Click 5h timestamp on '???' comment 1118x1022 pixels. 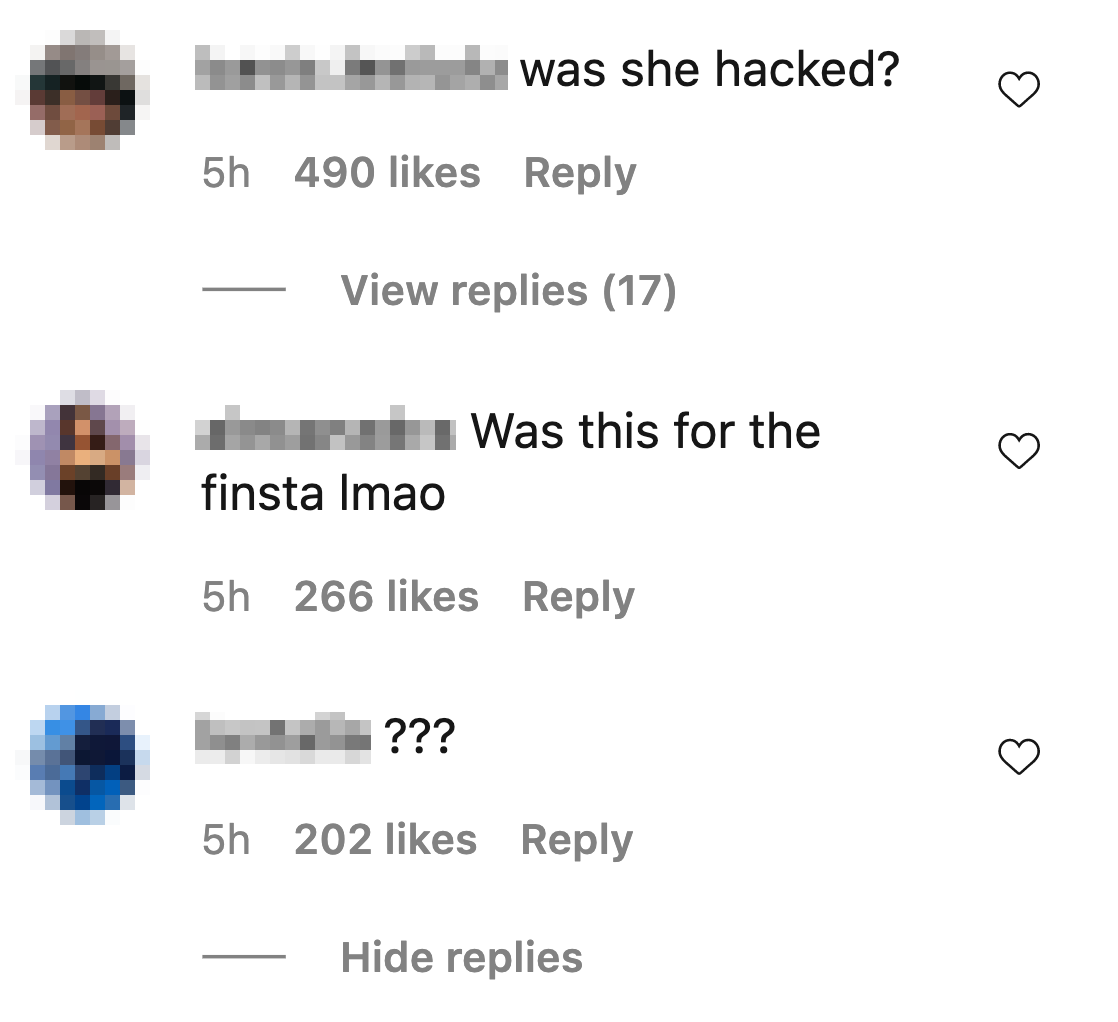[x=226, y=839]
